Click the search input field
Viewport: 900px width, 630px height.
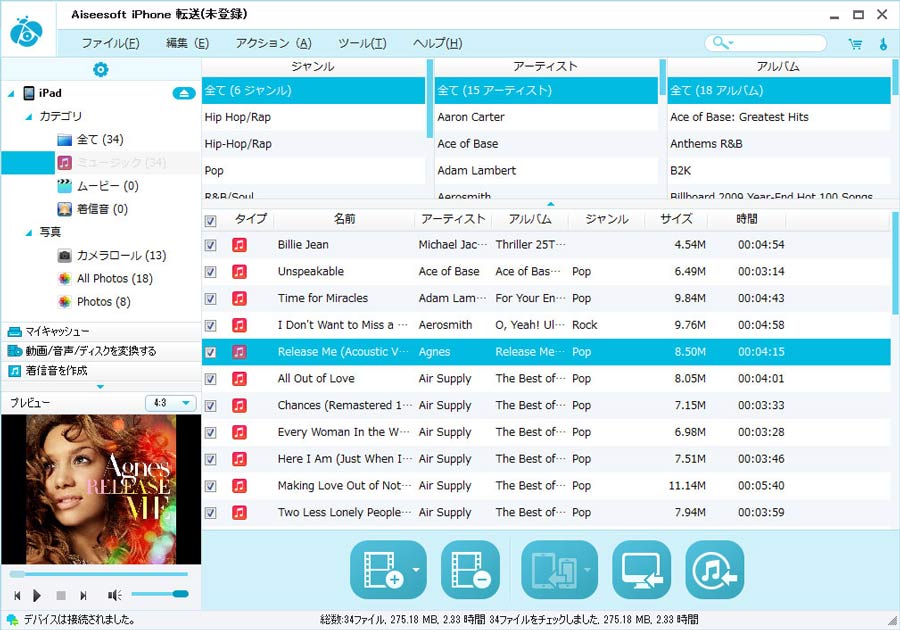tap(777, 43)
